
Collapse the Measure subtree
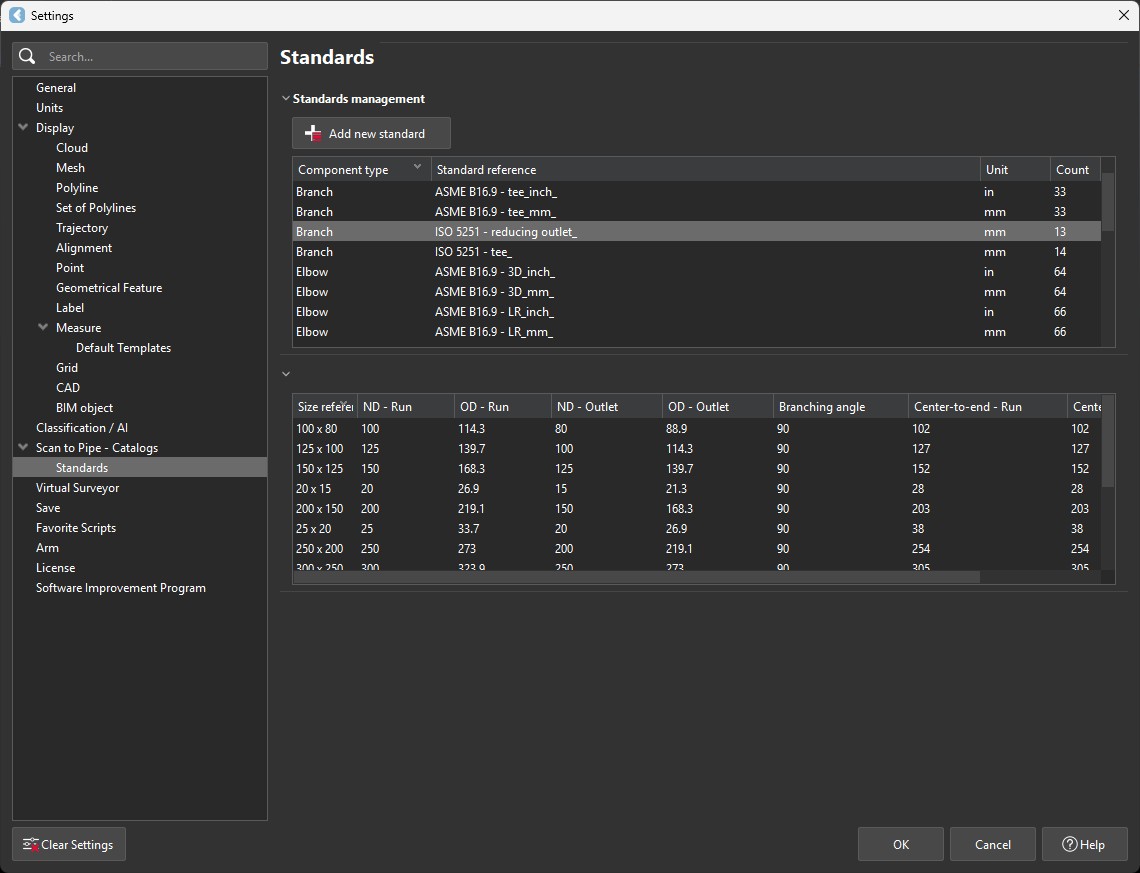pos(42,327)
